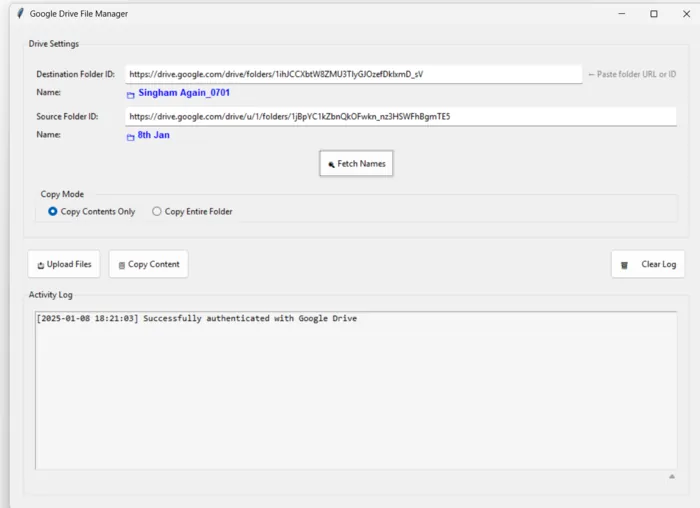The width and height of the screenshot is (700, 508).
Task: Click the Source Folder ID input field
Action: tap(401, 117)
